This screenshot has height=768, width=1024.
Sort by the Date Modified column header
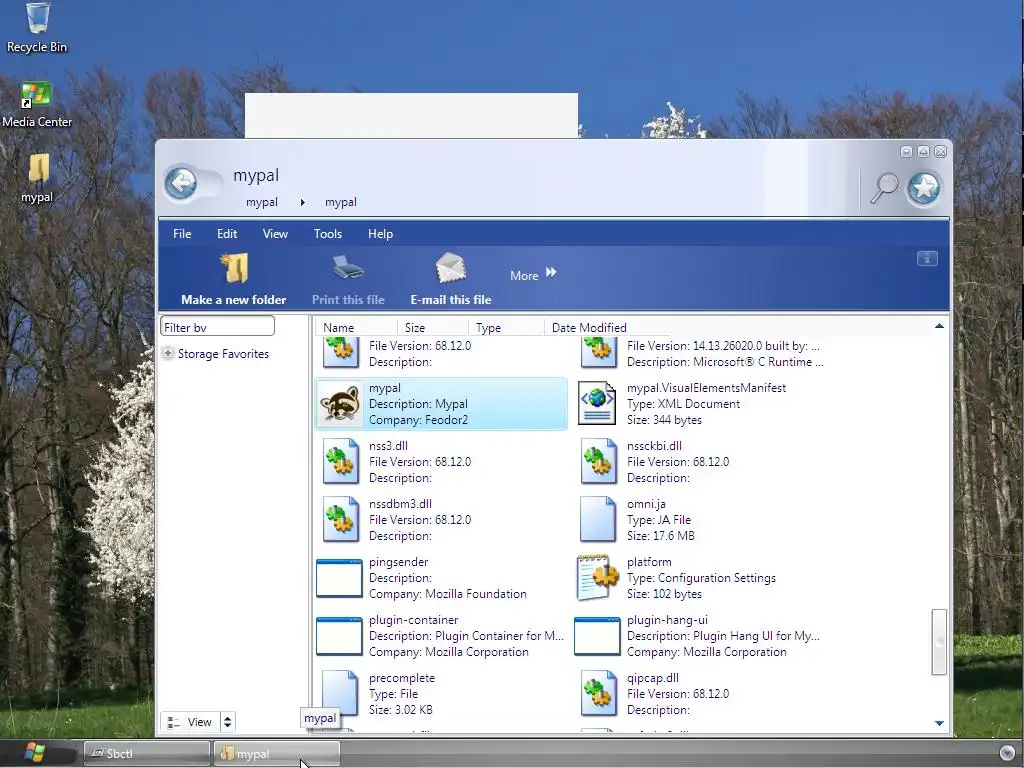click(x=607, y=327)
